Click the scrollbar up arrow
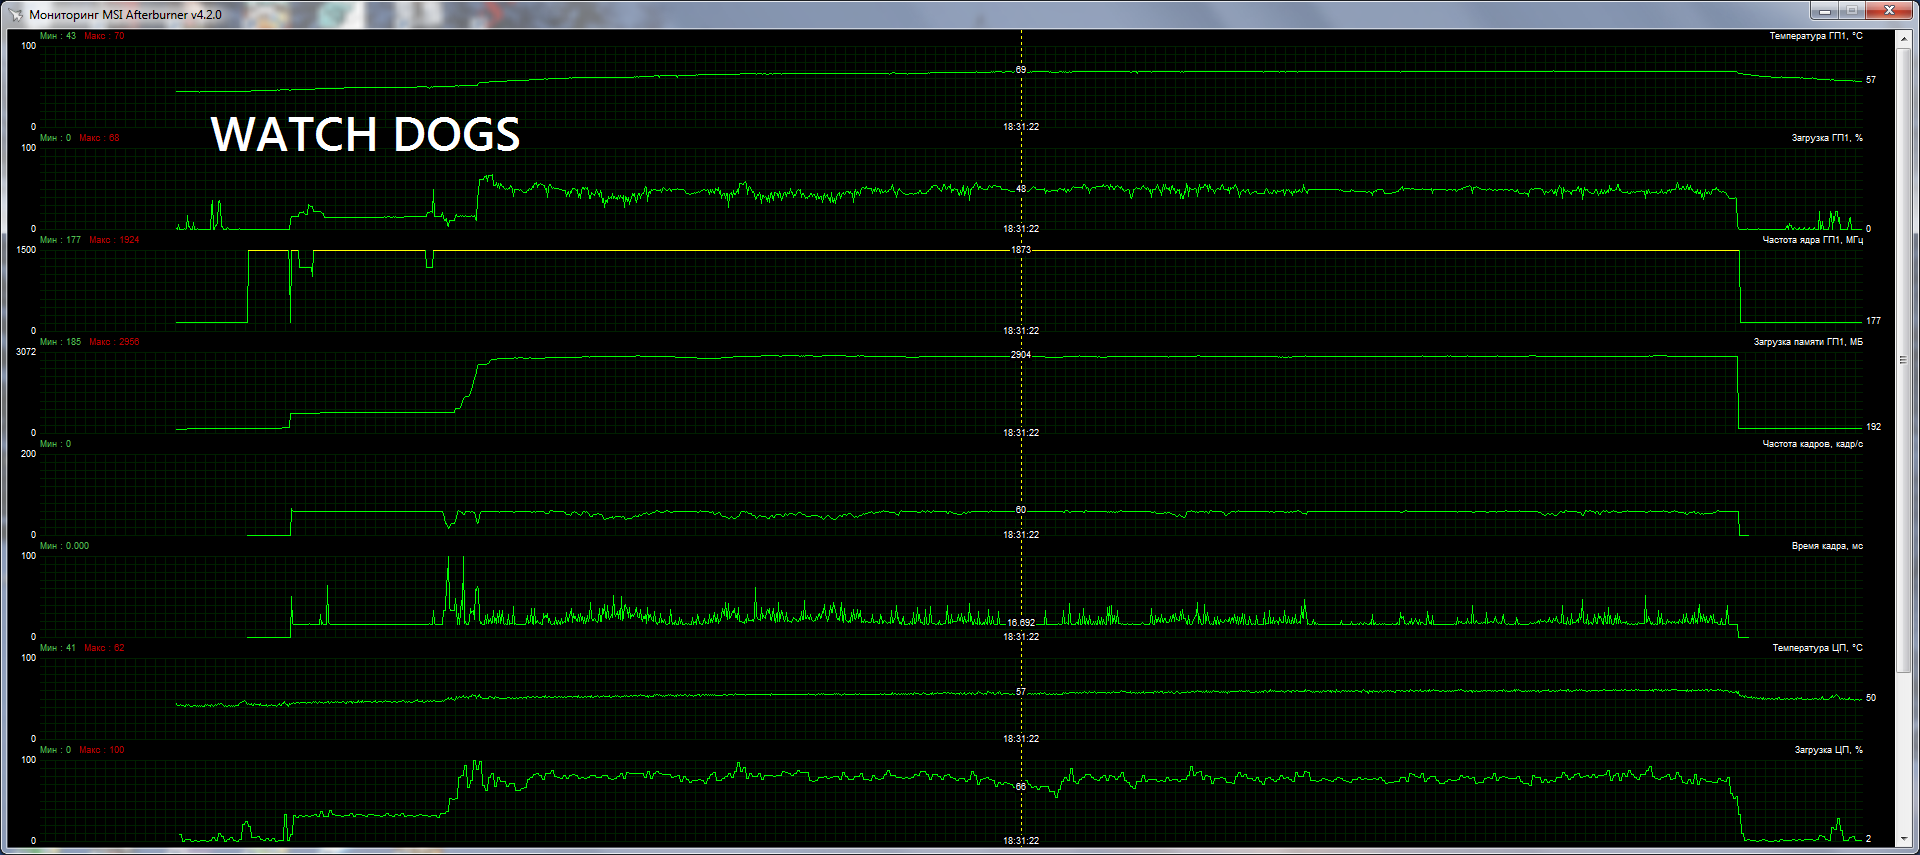 click(x=1904, y=38)
